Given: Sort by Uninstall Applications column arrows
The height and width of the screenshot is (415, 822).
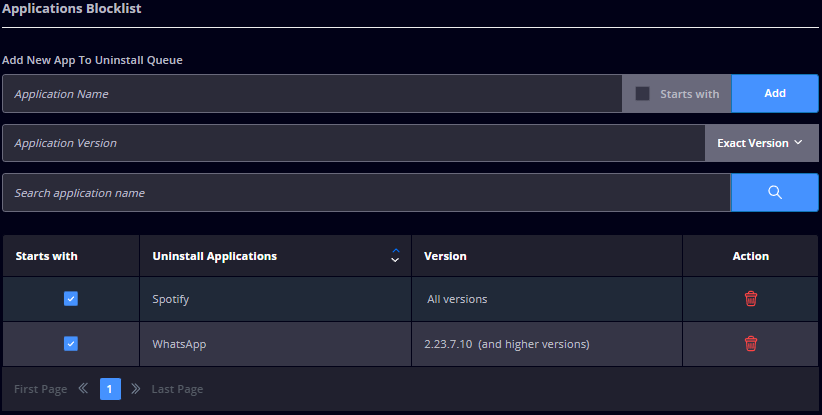Looking at the screenshot, I should point(395,256).
